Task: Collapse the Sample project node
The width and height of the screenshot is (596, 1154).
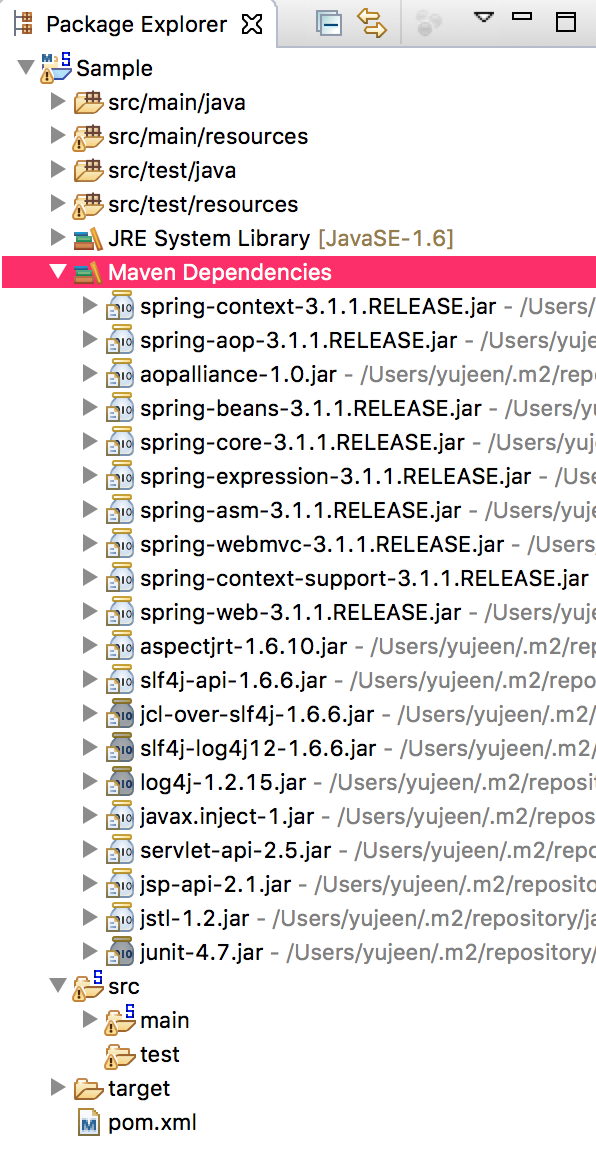Action: point(26,68)
